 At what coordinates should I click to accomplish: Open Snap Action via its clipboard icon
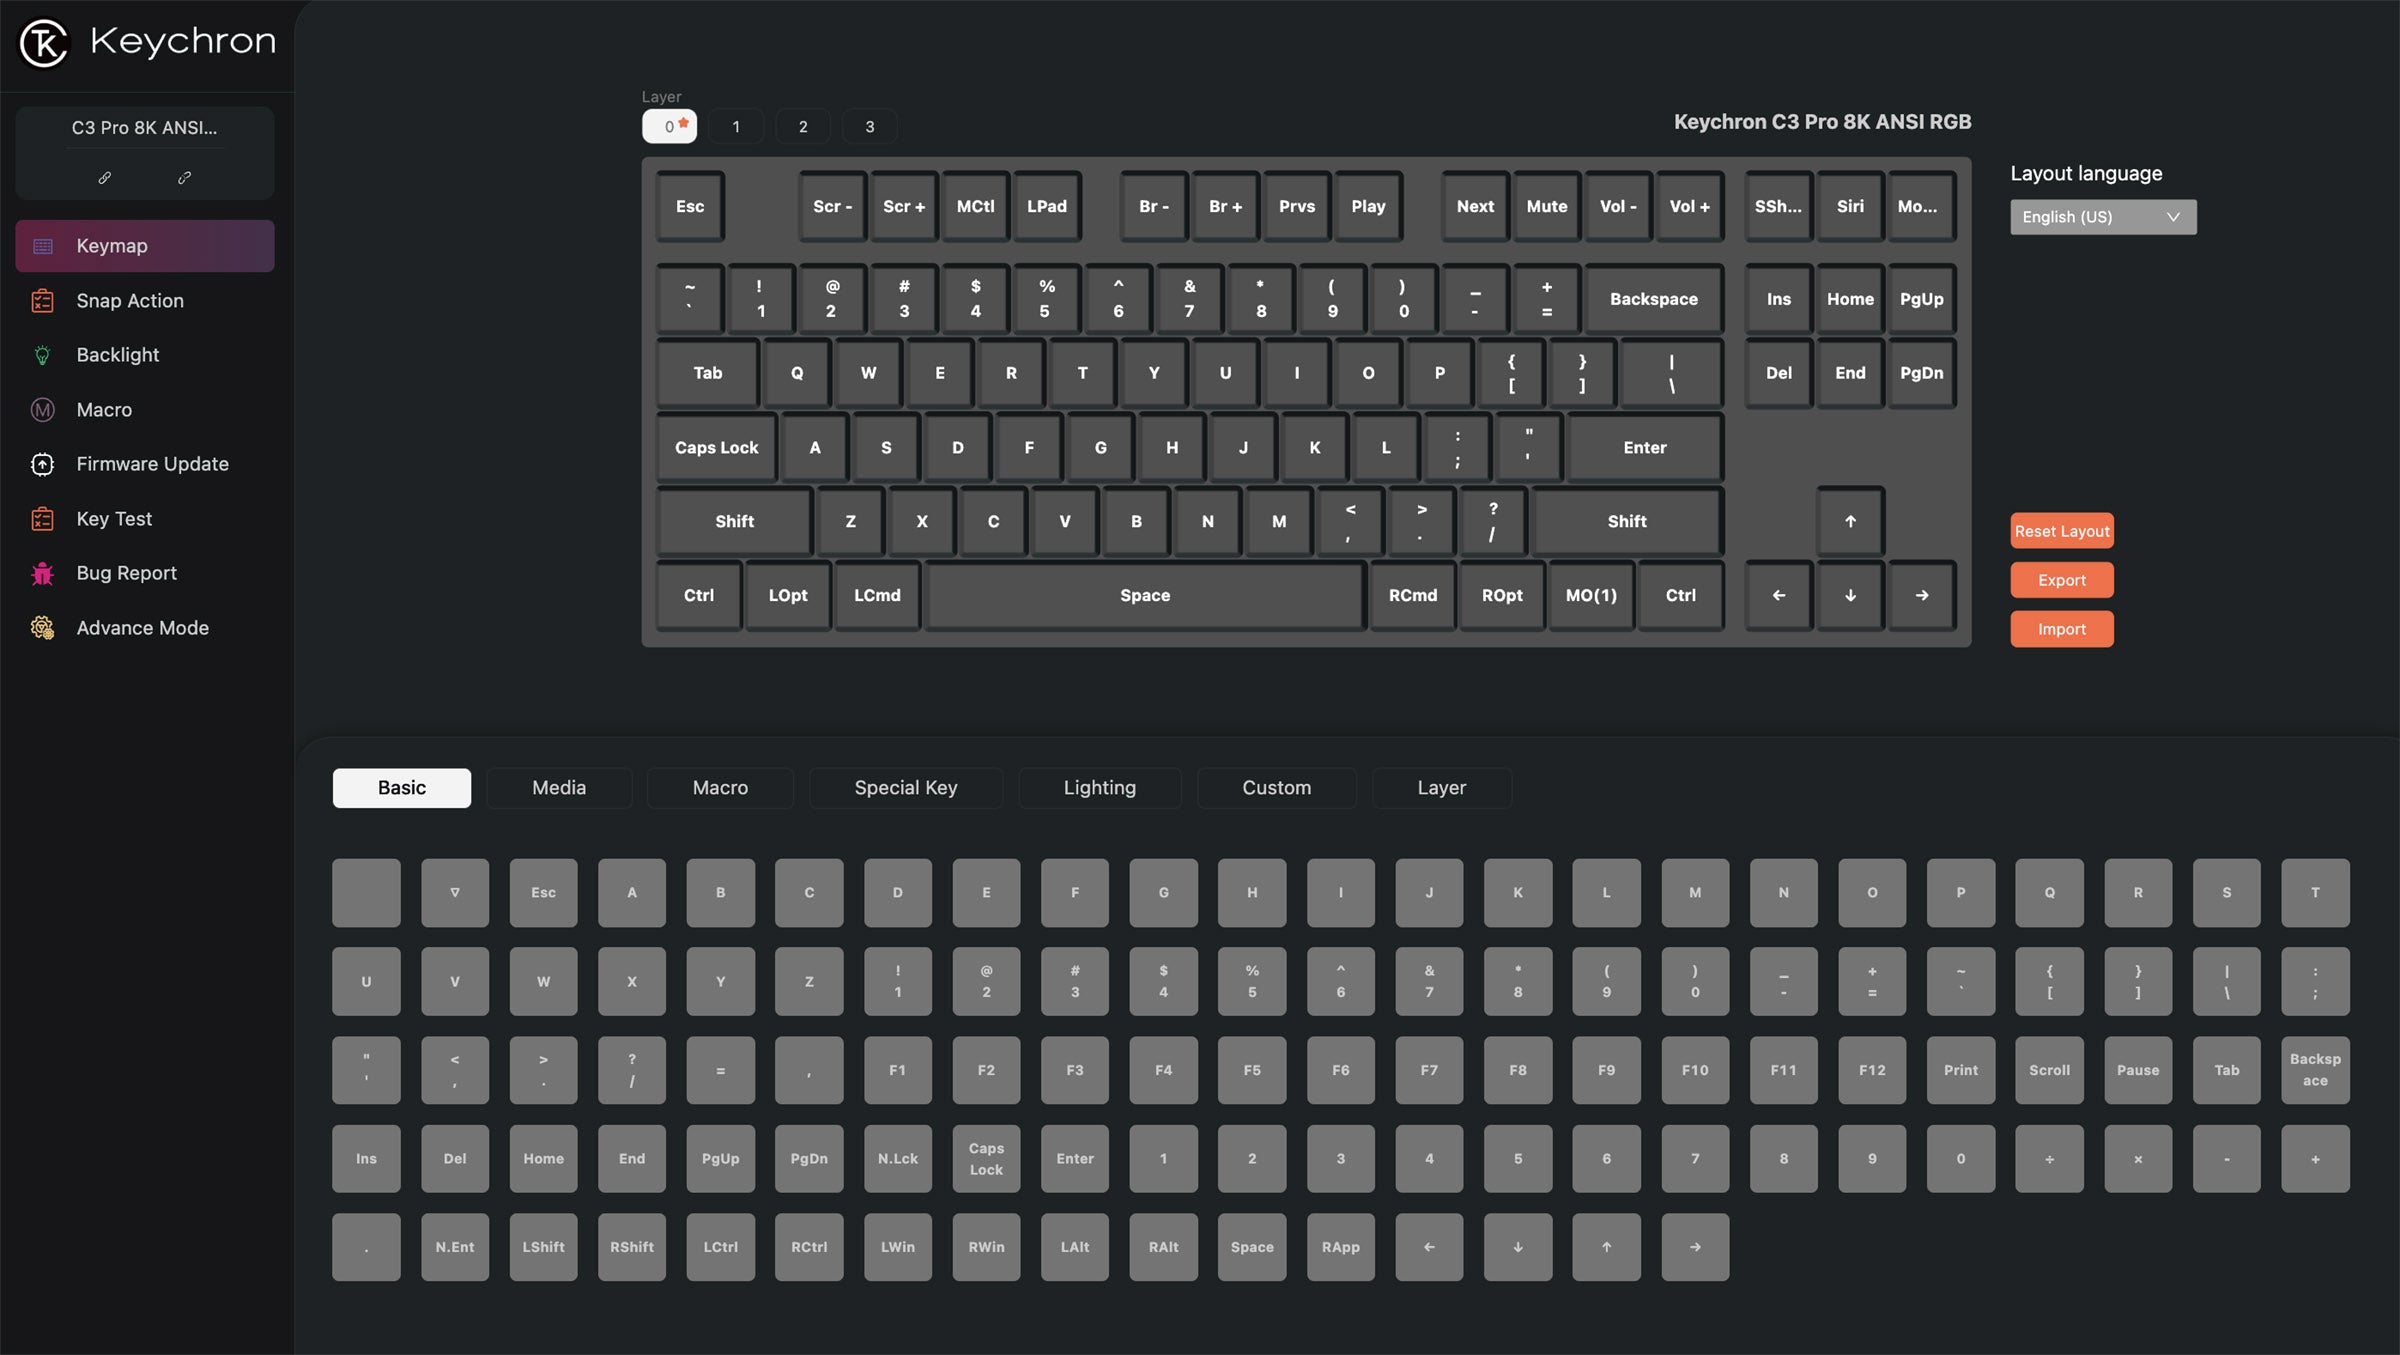(x=42, y=301)
